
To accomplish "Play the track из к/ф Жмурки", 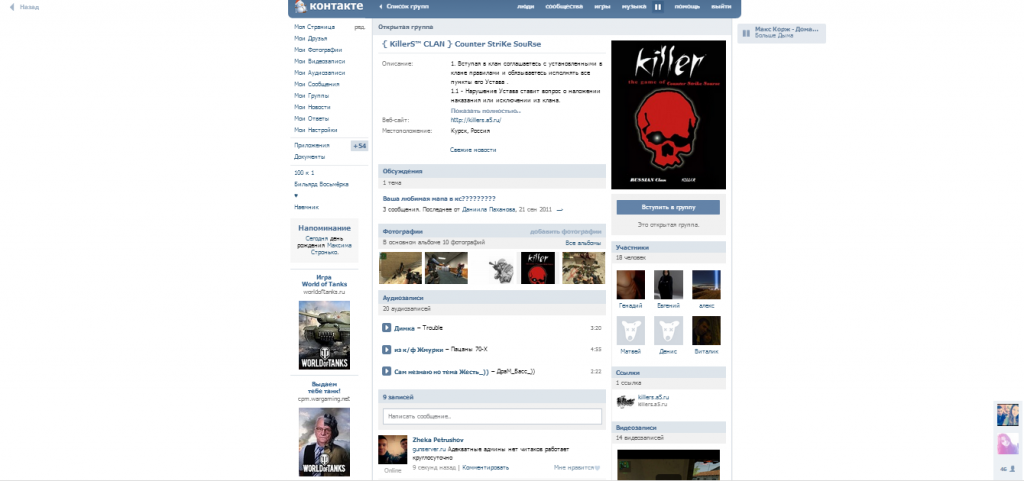I will click(x=386, y=350).
